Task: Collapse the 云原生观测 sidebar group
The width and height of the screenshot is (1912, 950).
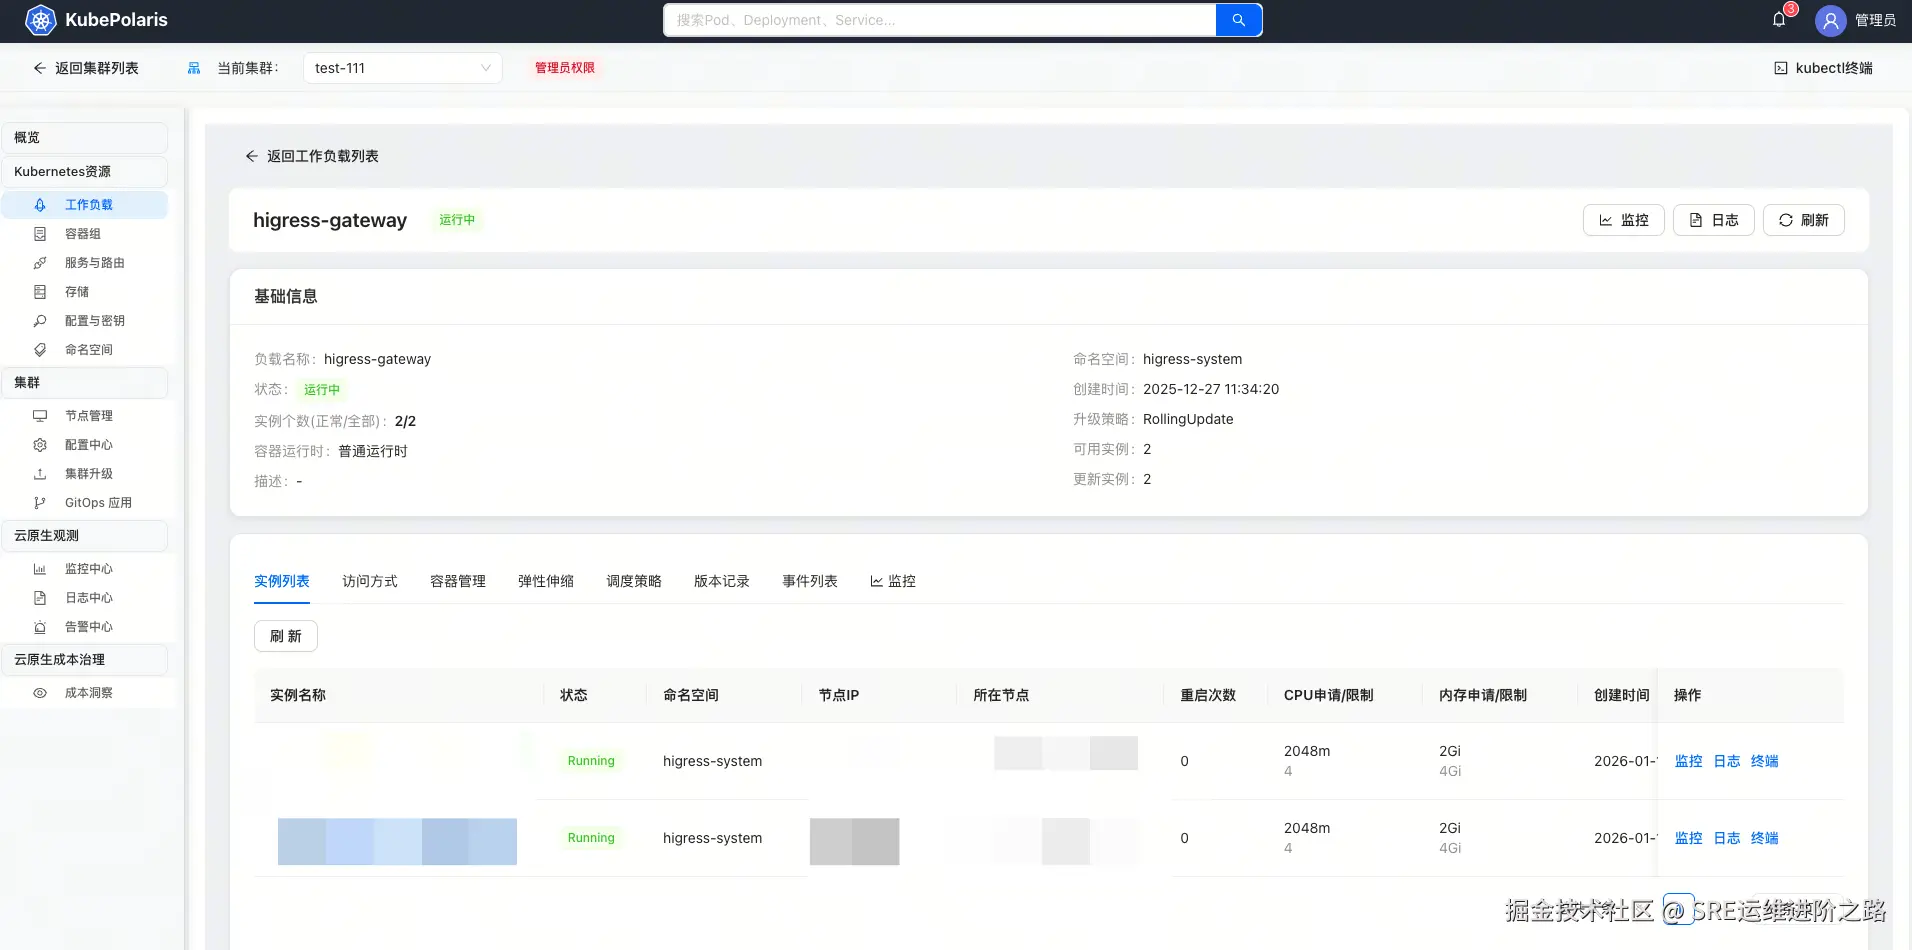Action: (x=85, y=536)
